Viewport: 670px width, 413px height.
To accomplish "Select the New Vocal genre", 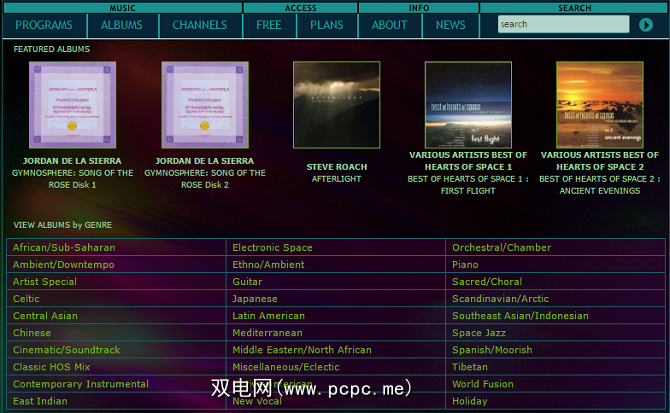I will (x=257, y=401).
